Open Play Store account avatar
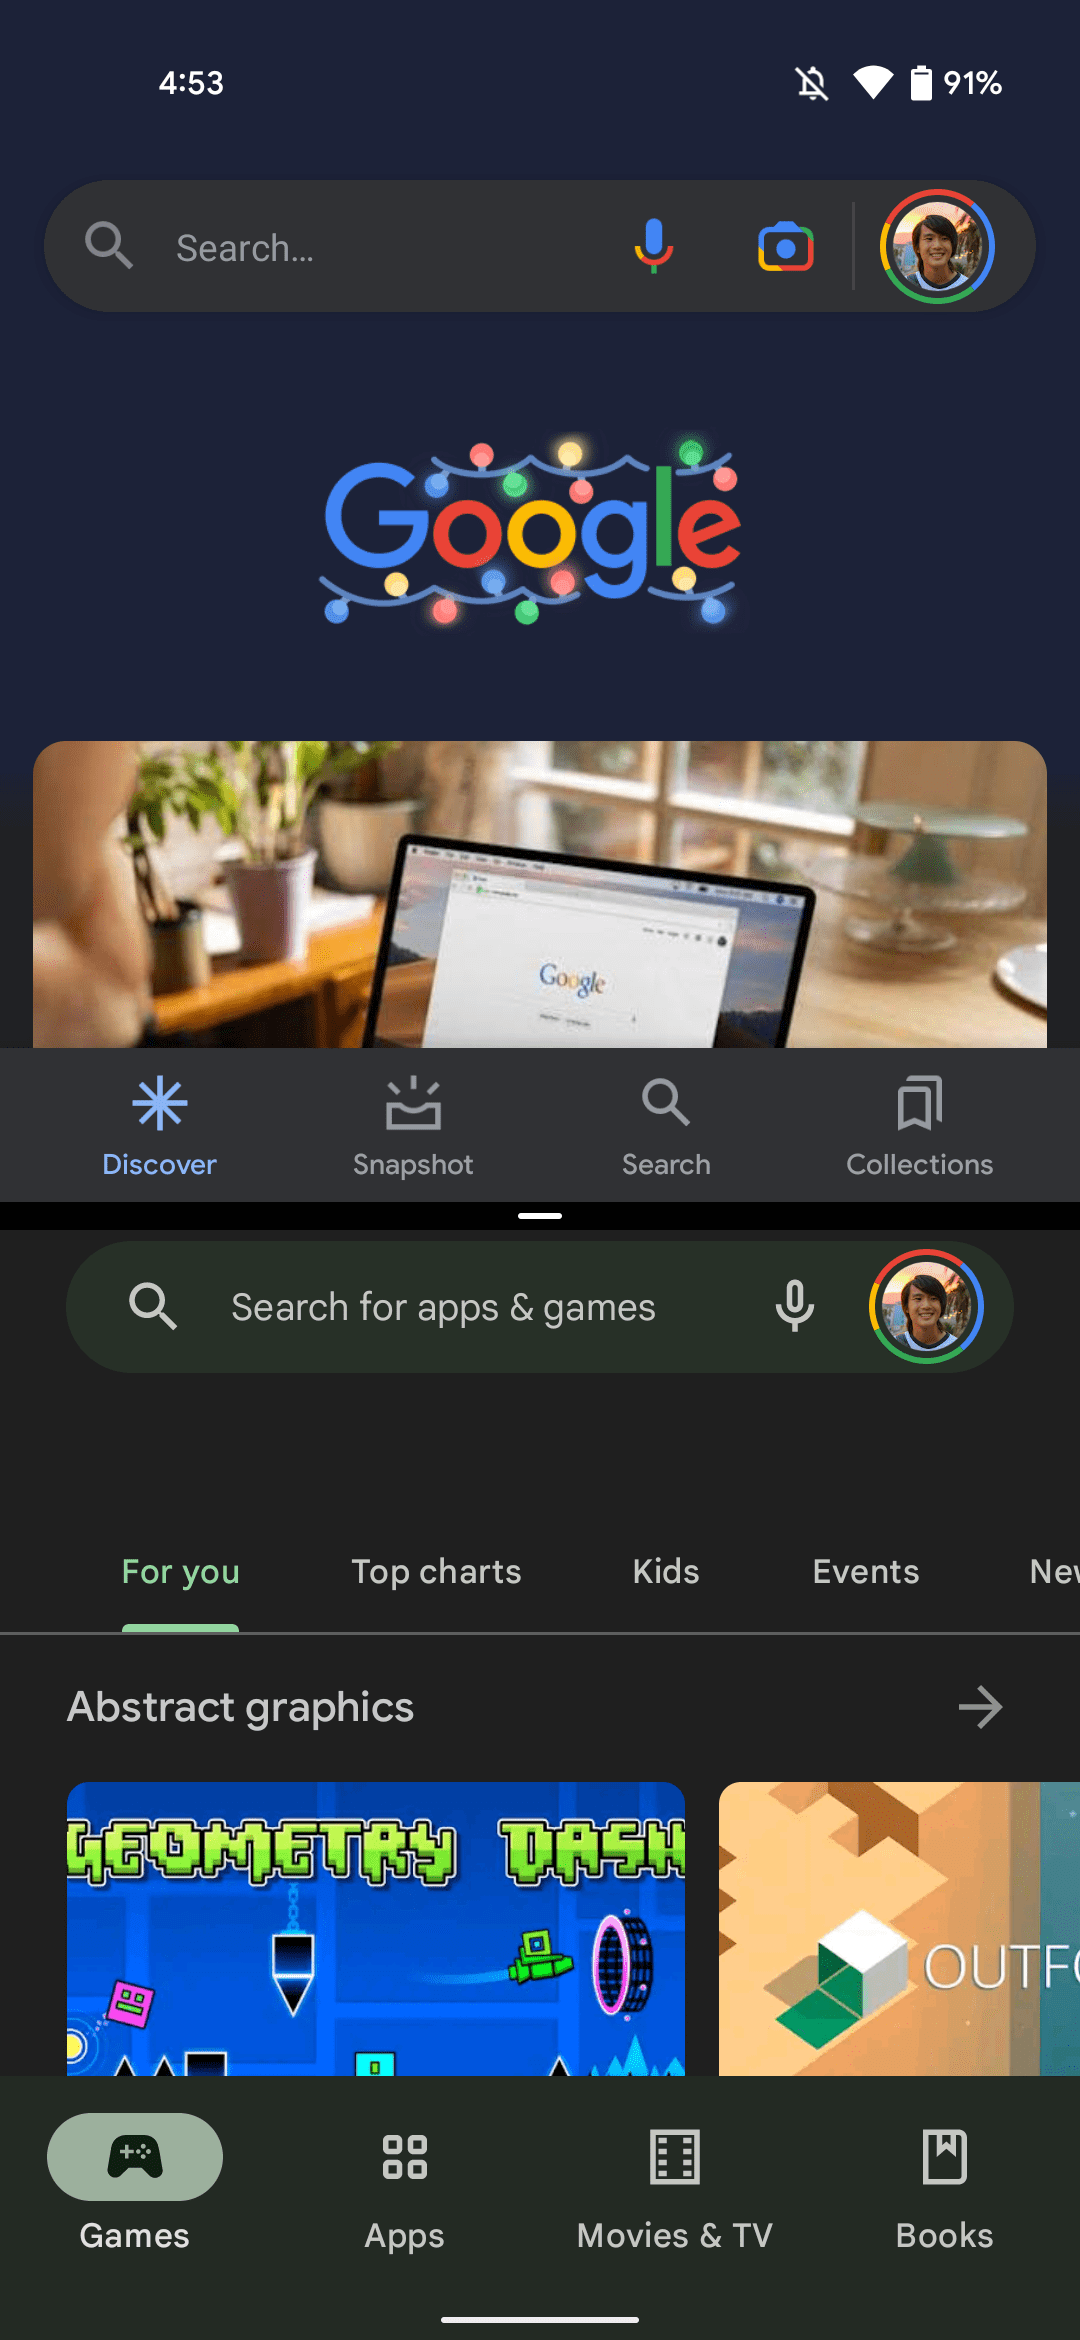 click(x=926, y=1306)
